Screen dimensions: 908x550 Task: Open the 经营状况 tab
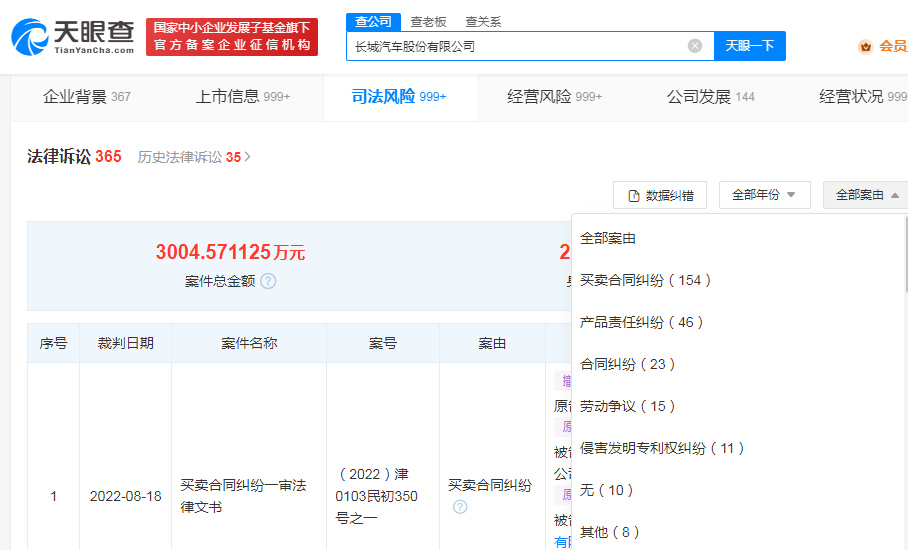point(863,97)
